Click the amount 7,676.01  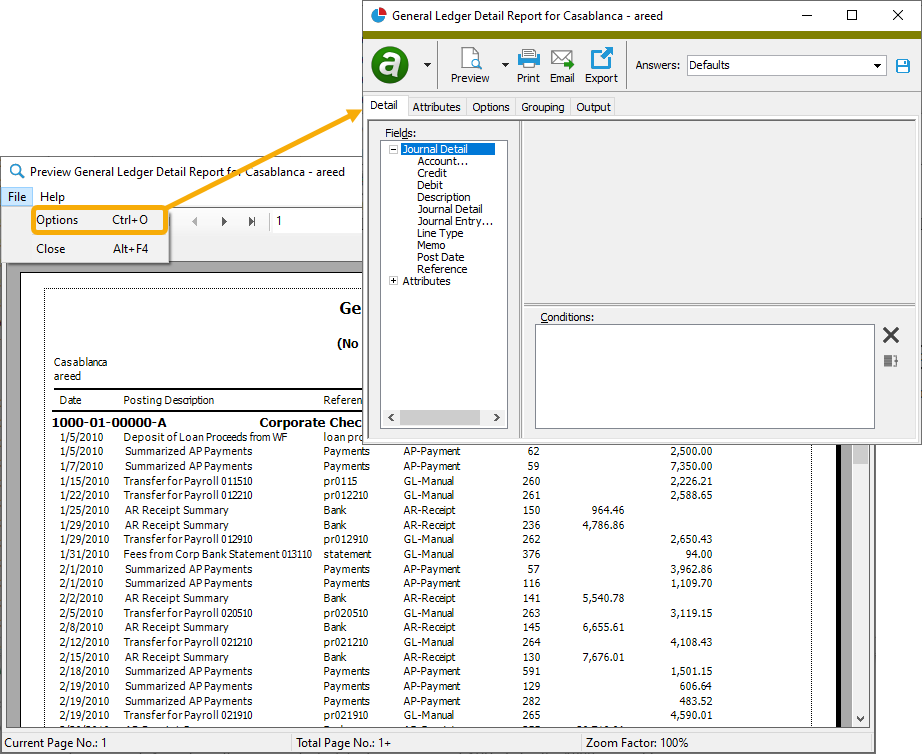point(603,657)
